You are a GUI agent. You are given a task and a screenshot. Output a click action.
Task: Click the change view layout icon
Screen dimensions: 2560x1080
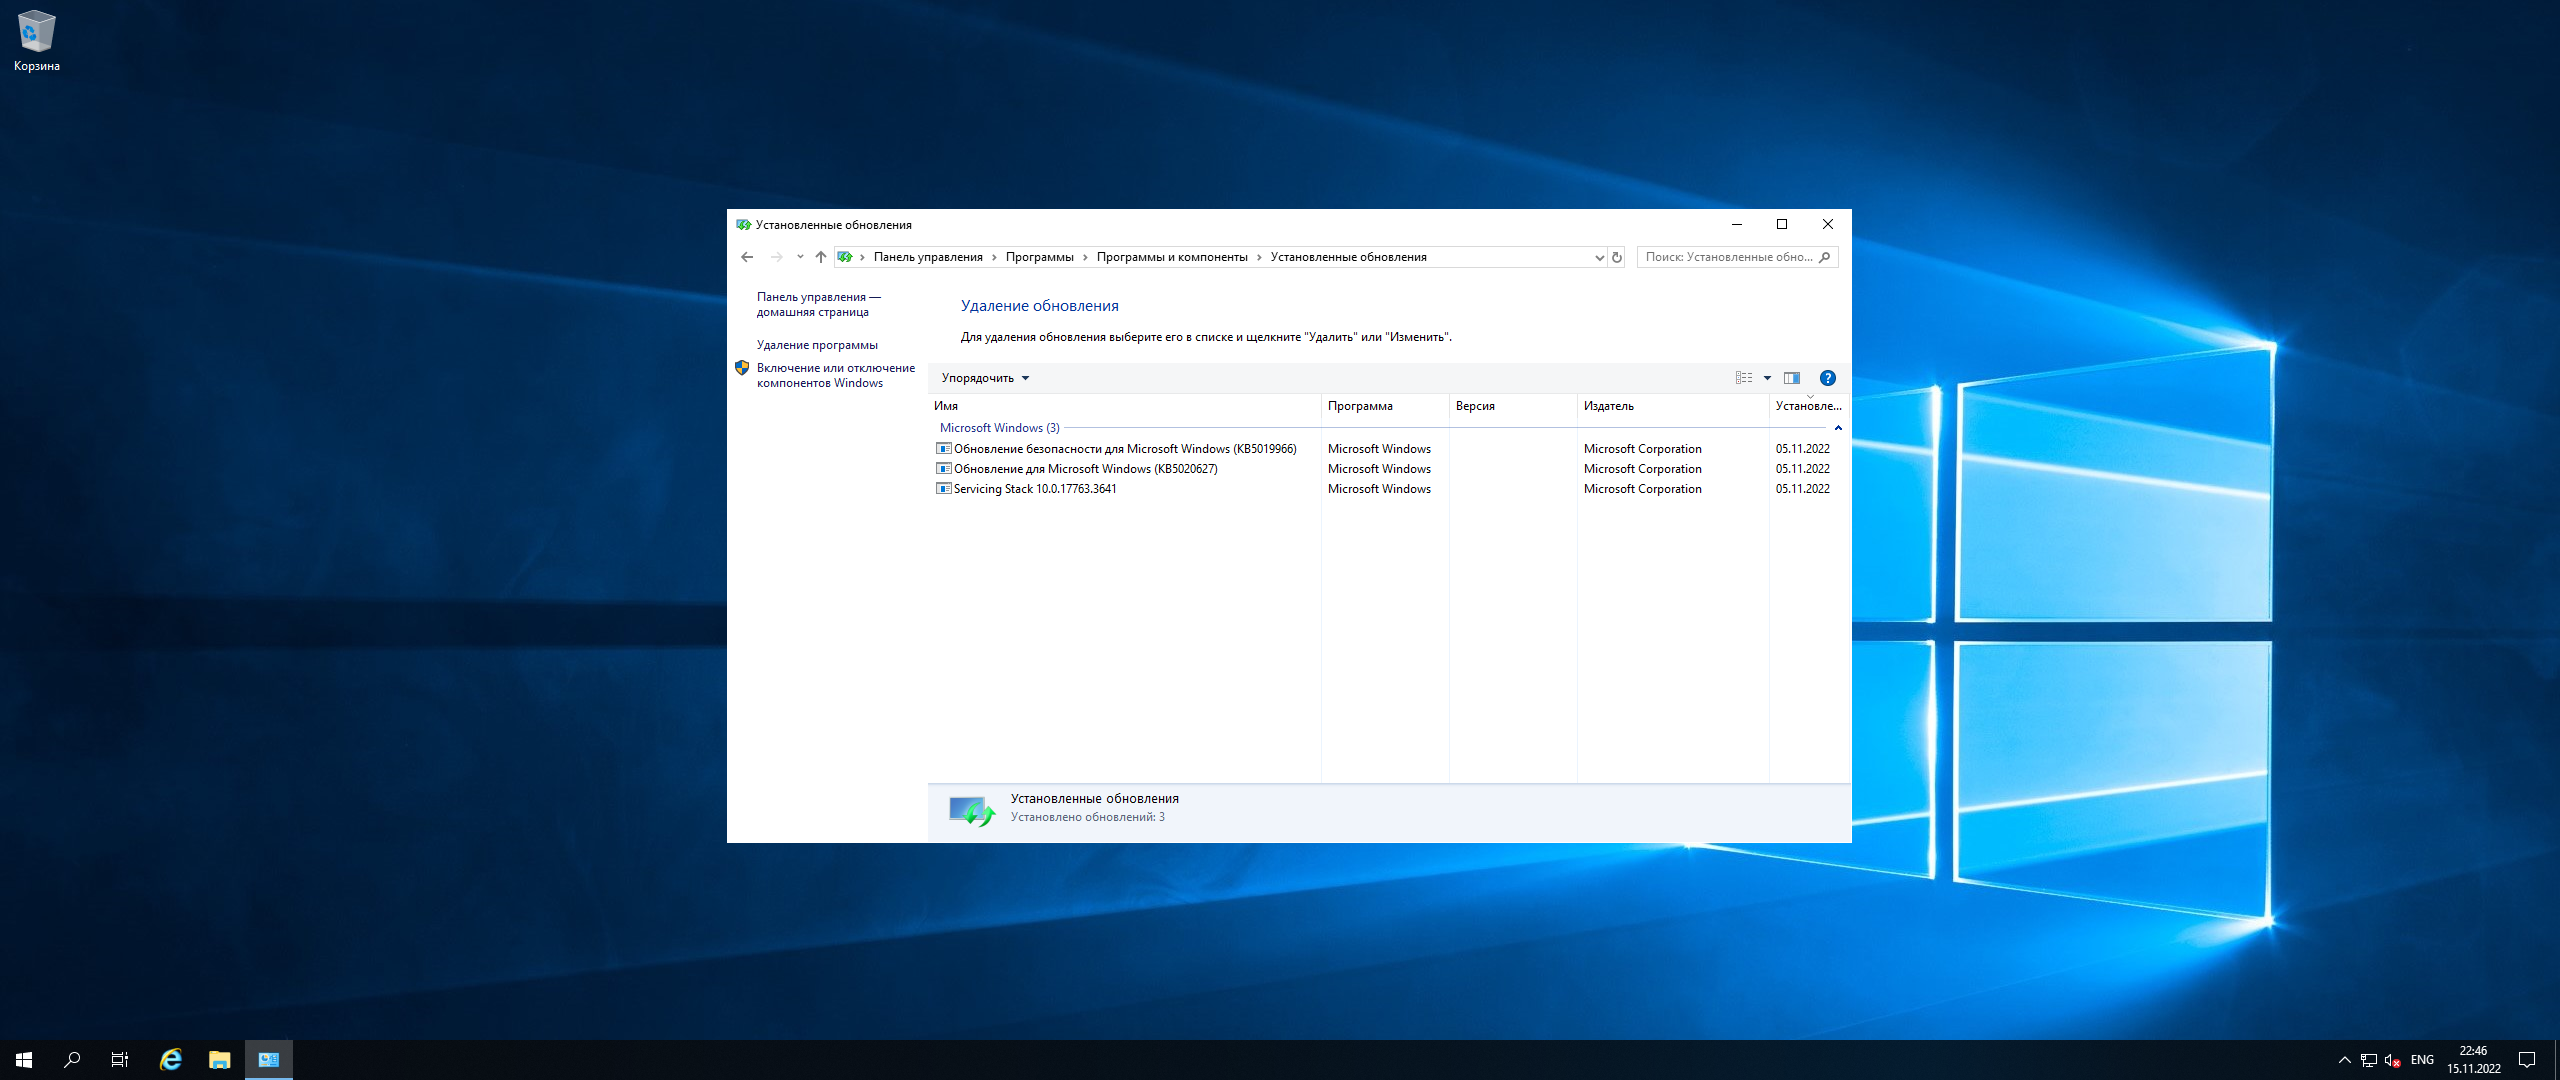(1744, 378)
